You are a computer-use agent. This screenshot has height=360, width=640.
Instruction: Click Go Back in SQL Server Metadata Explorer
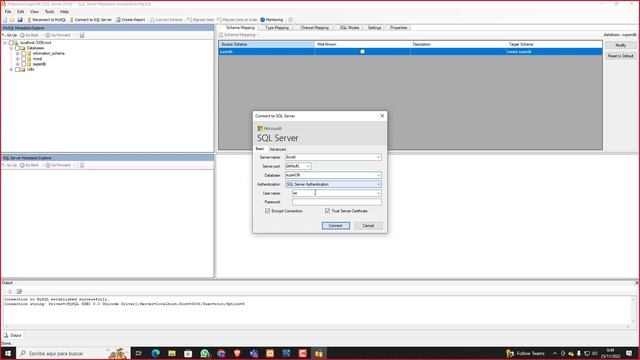29,165
